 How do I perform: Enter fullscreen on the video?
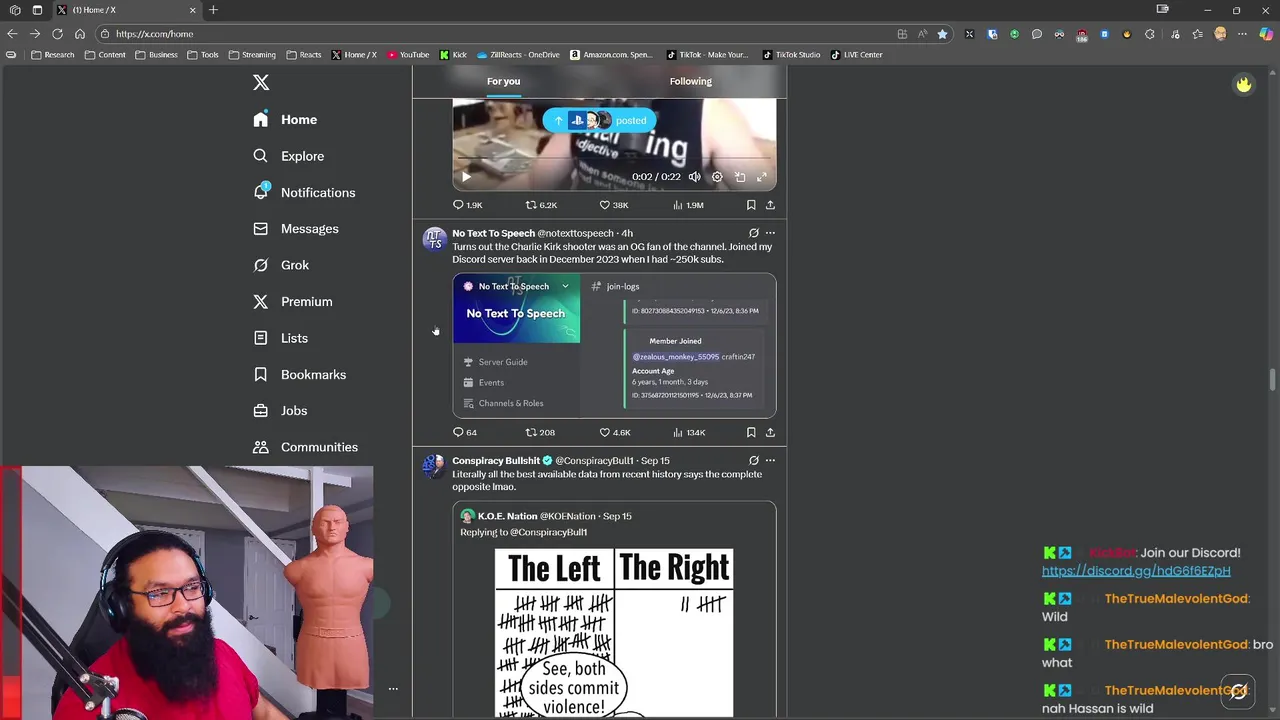click(762, 177)
